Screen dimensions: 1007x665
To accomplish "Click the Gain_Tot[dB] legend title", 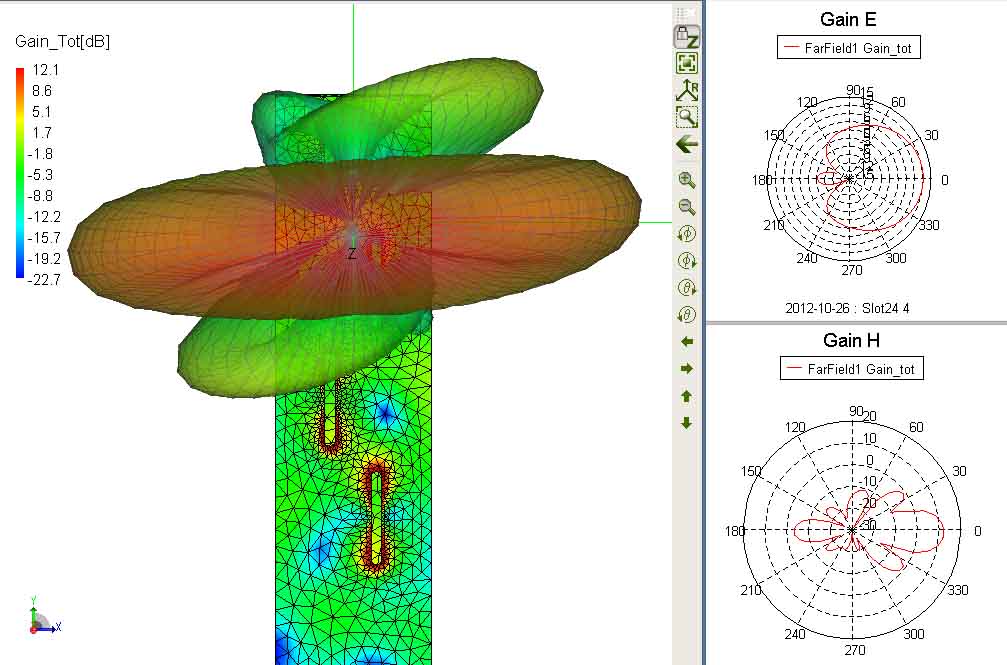I will point(62,42).
